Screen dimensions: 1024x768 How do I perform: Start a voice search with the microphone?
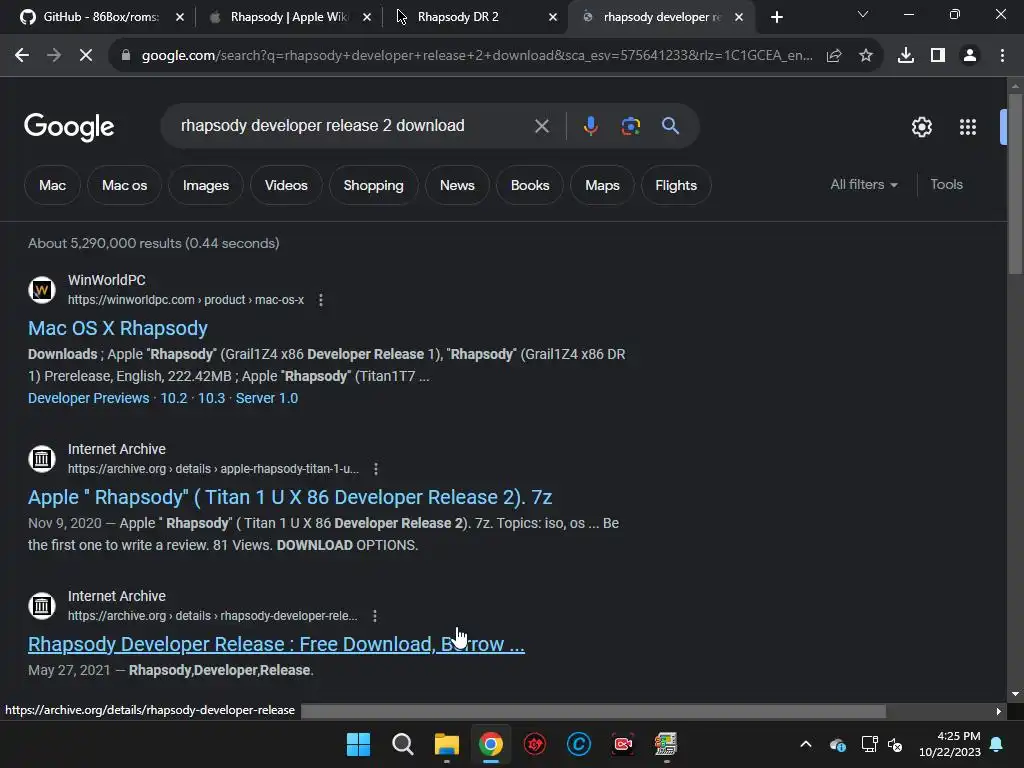[x=590, y=126]
